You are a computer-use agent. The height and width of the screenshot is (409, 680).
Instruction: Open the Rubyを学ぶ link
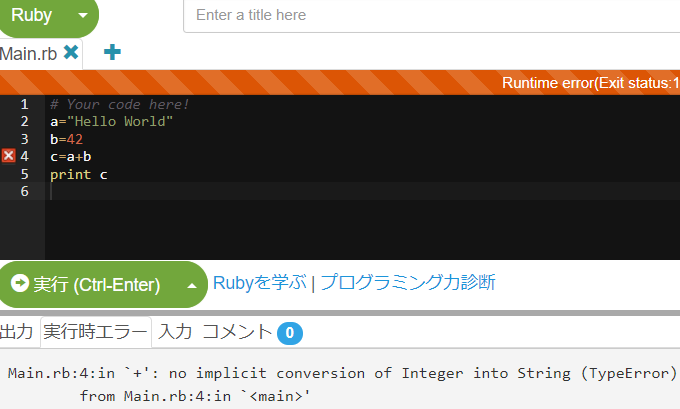pyautogui.click(x=259, y=283)
